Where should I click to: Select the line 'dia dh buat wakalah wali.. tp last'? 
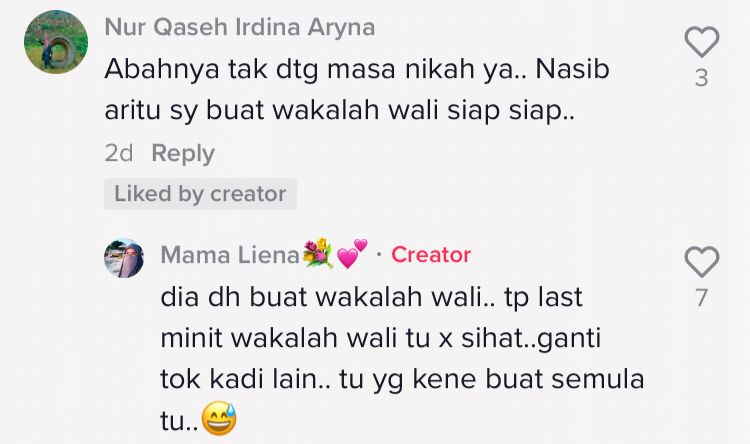[x=372, y=297]
